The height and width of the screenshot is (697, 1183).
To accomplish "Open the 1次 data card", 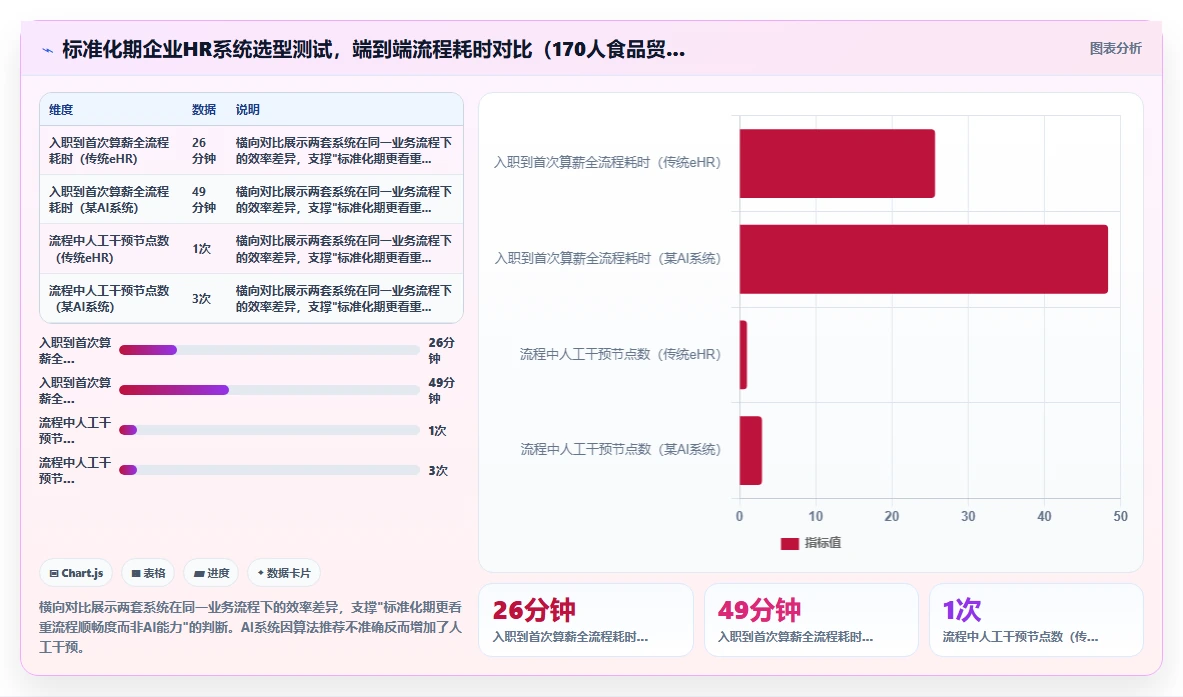I will [x=1036, y=620].
